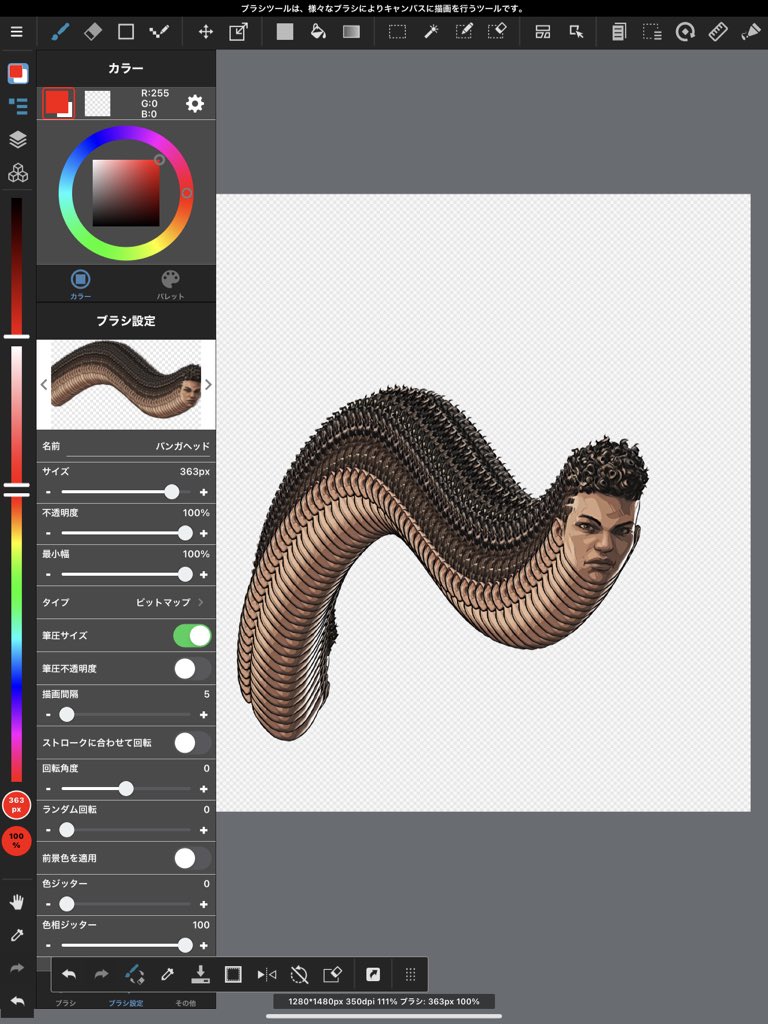The image size is (768, 1024).
Task: Activate the Hand pan tool
Action: (x=17, y=902)
